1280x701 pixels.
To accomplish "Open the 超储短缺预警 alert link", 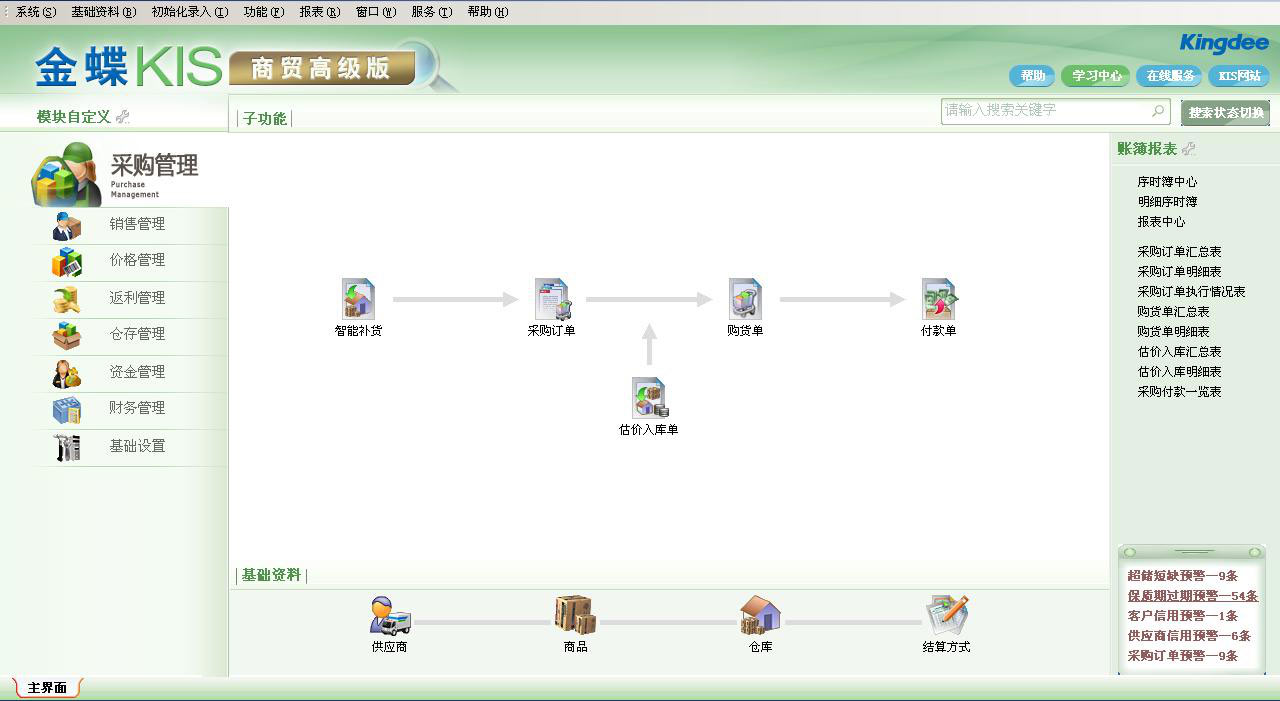I will pyautogui.click(x=1182, y=576).
